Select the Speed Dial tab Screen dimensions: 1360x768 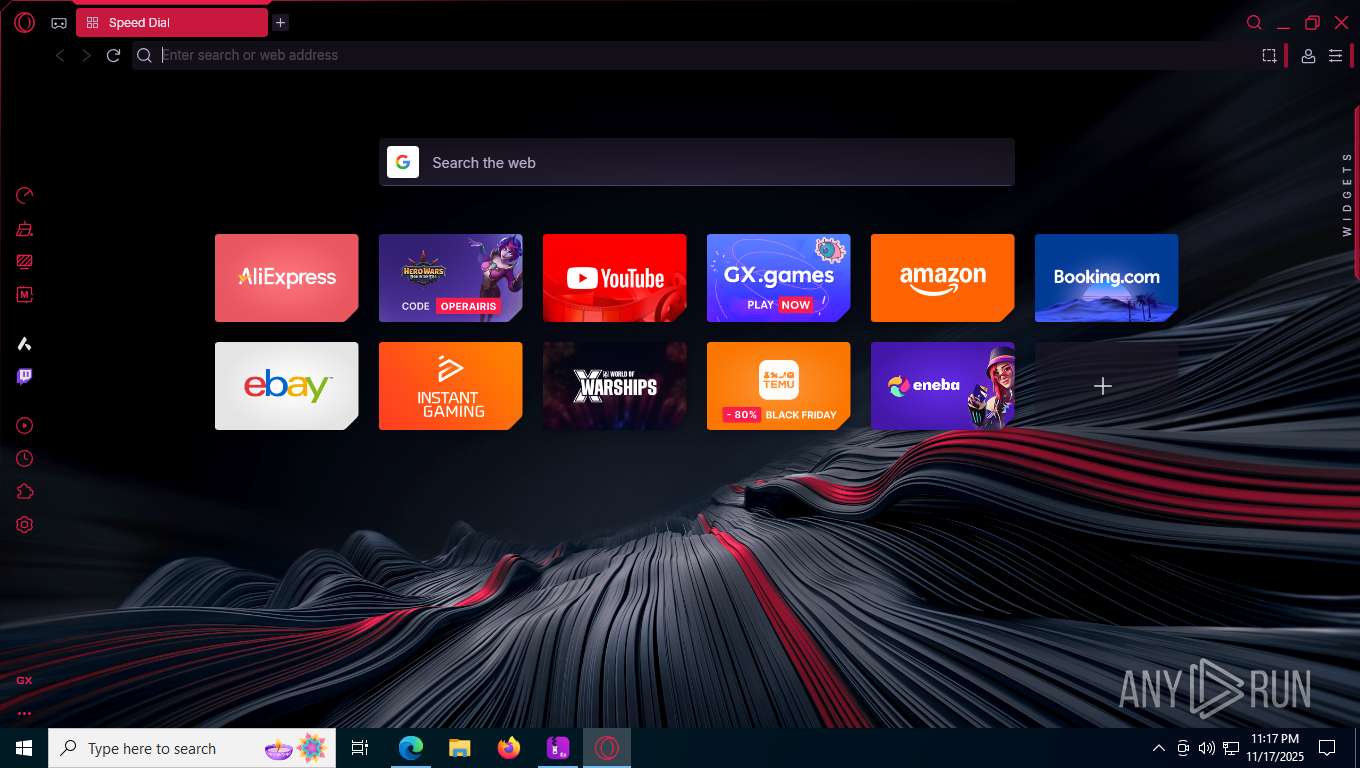[x=172, y=22]
